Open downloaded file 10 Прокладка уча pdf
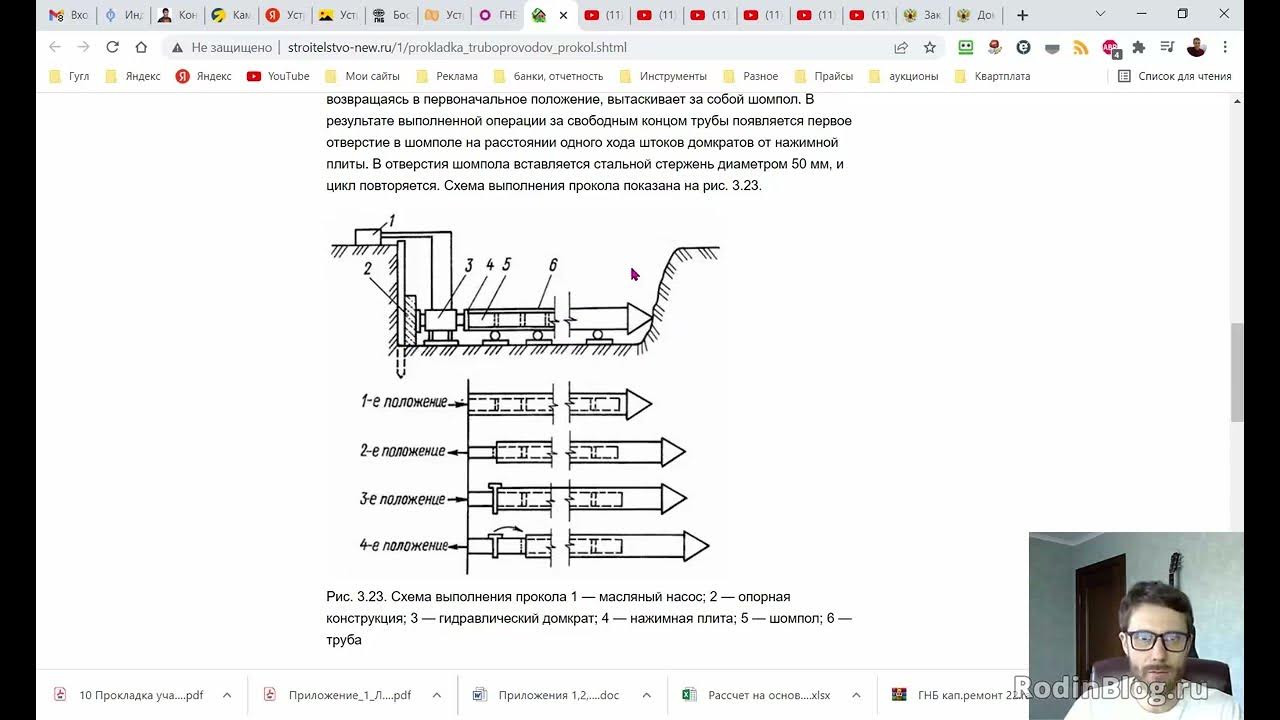The width and height of the screenshot is (1280, 720). [130, 695]
